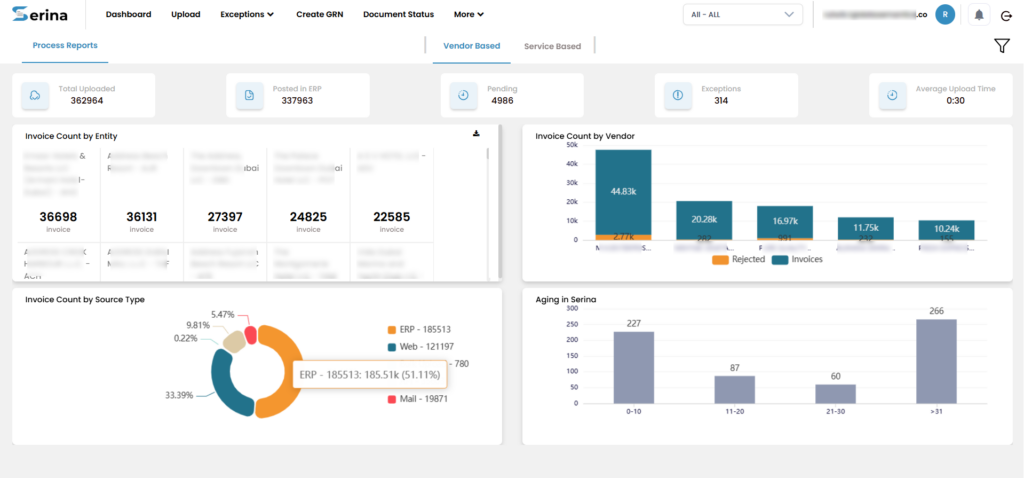Toggle Invoices series in vendor chart legend
This screenshot has width=1024, height=478.
[797, 259]
